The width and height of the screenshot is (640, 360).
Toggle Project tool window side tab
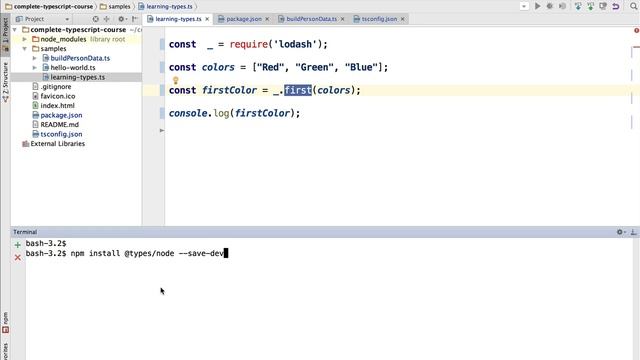pos(5,34)
